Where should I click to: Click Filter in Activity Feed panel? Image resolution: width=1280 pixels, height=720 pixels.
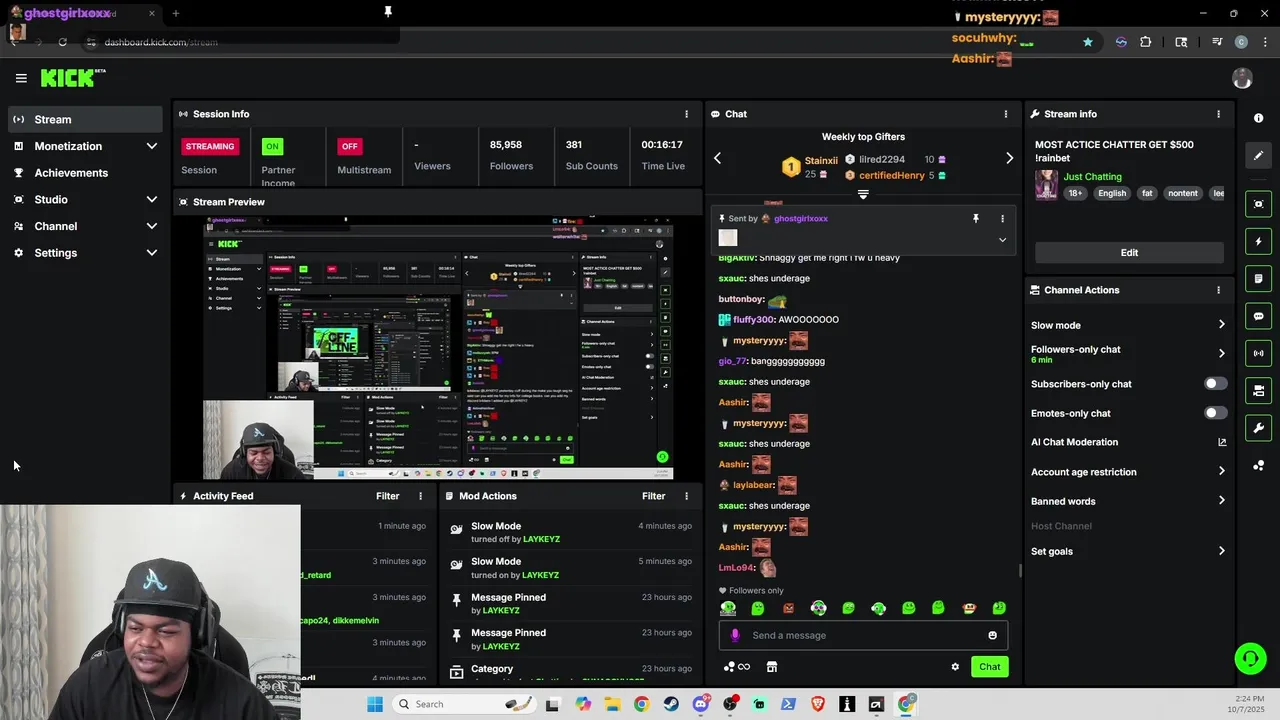(387, 496)
